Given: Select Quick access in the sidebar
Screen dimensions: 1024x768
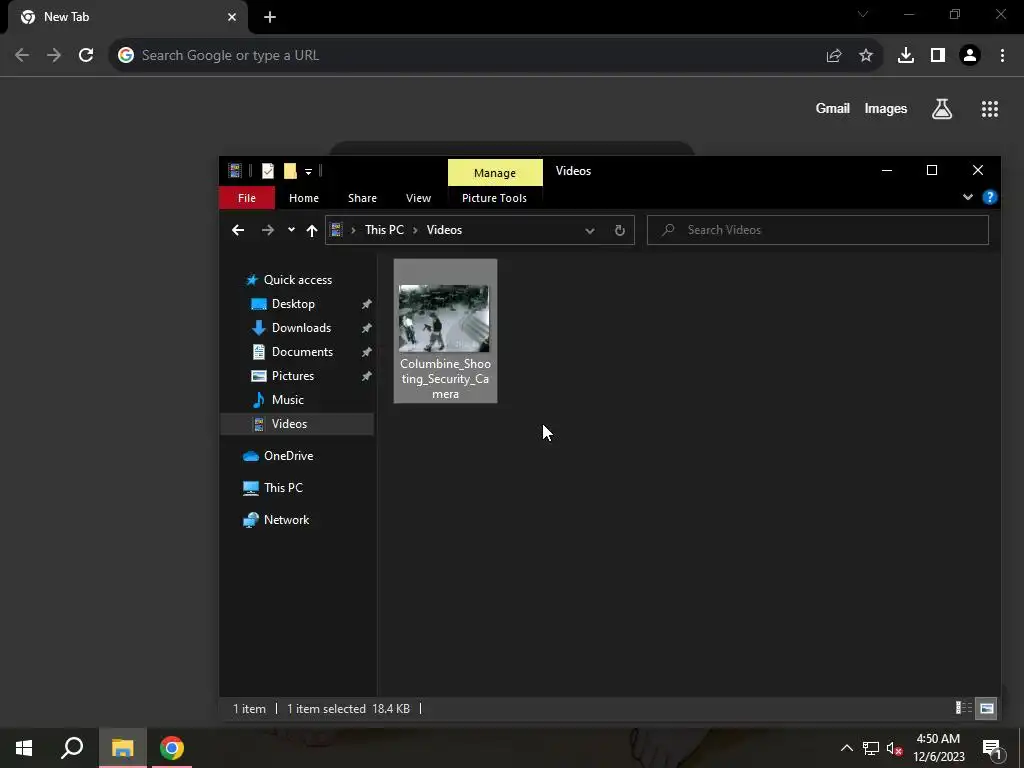Looking at the screenshot, I should point(297,280).
